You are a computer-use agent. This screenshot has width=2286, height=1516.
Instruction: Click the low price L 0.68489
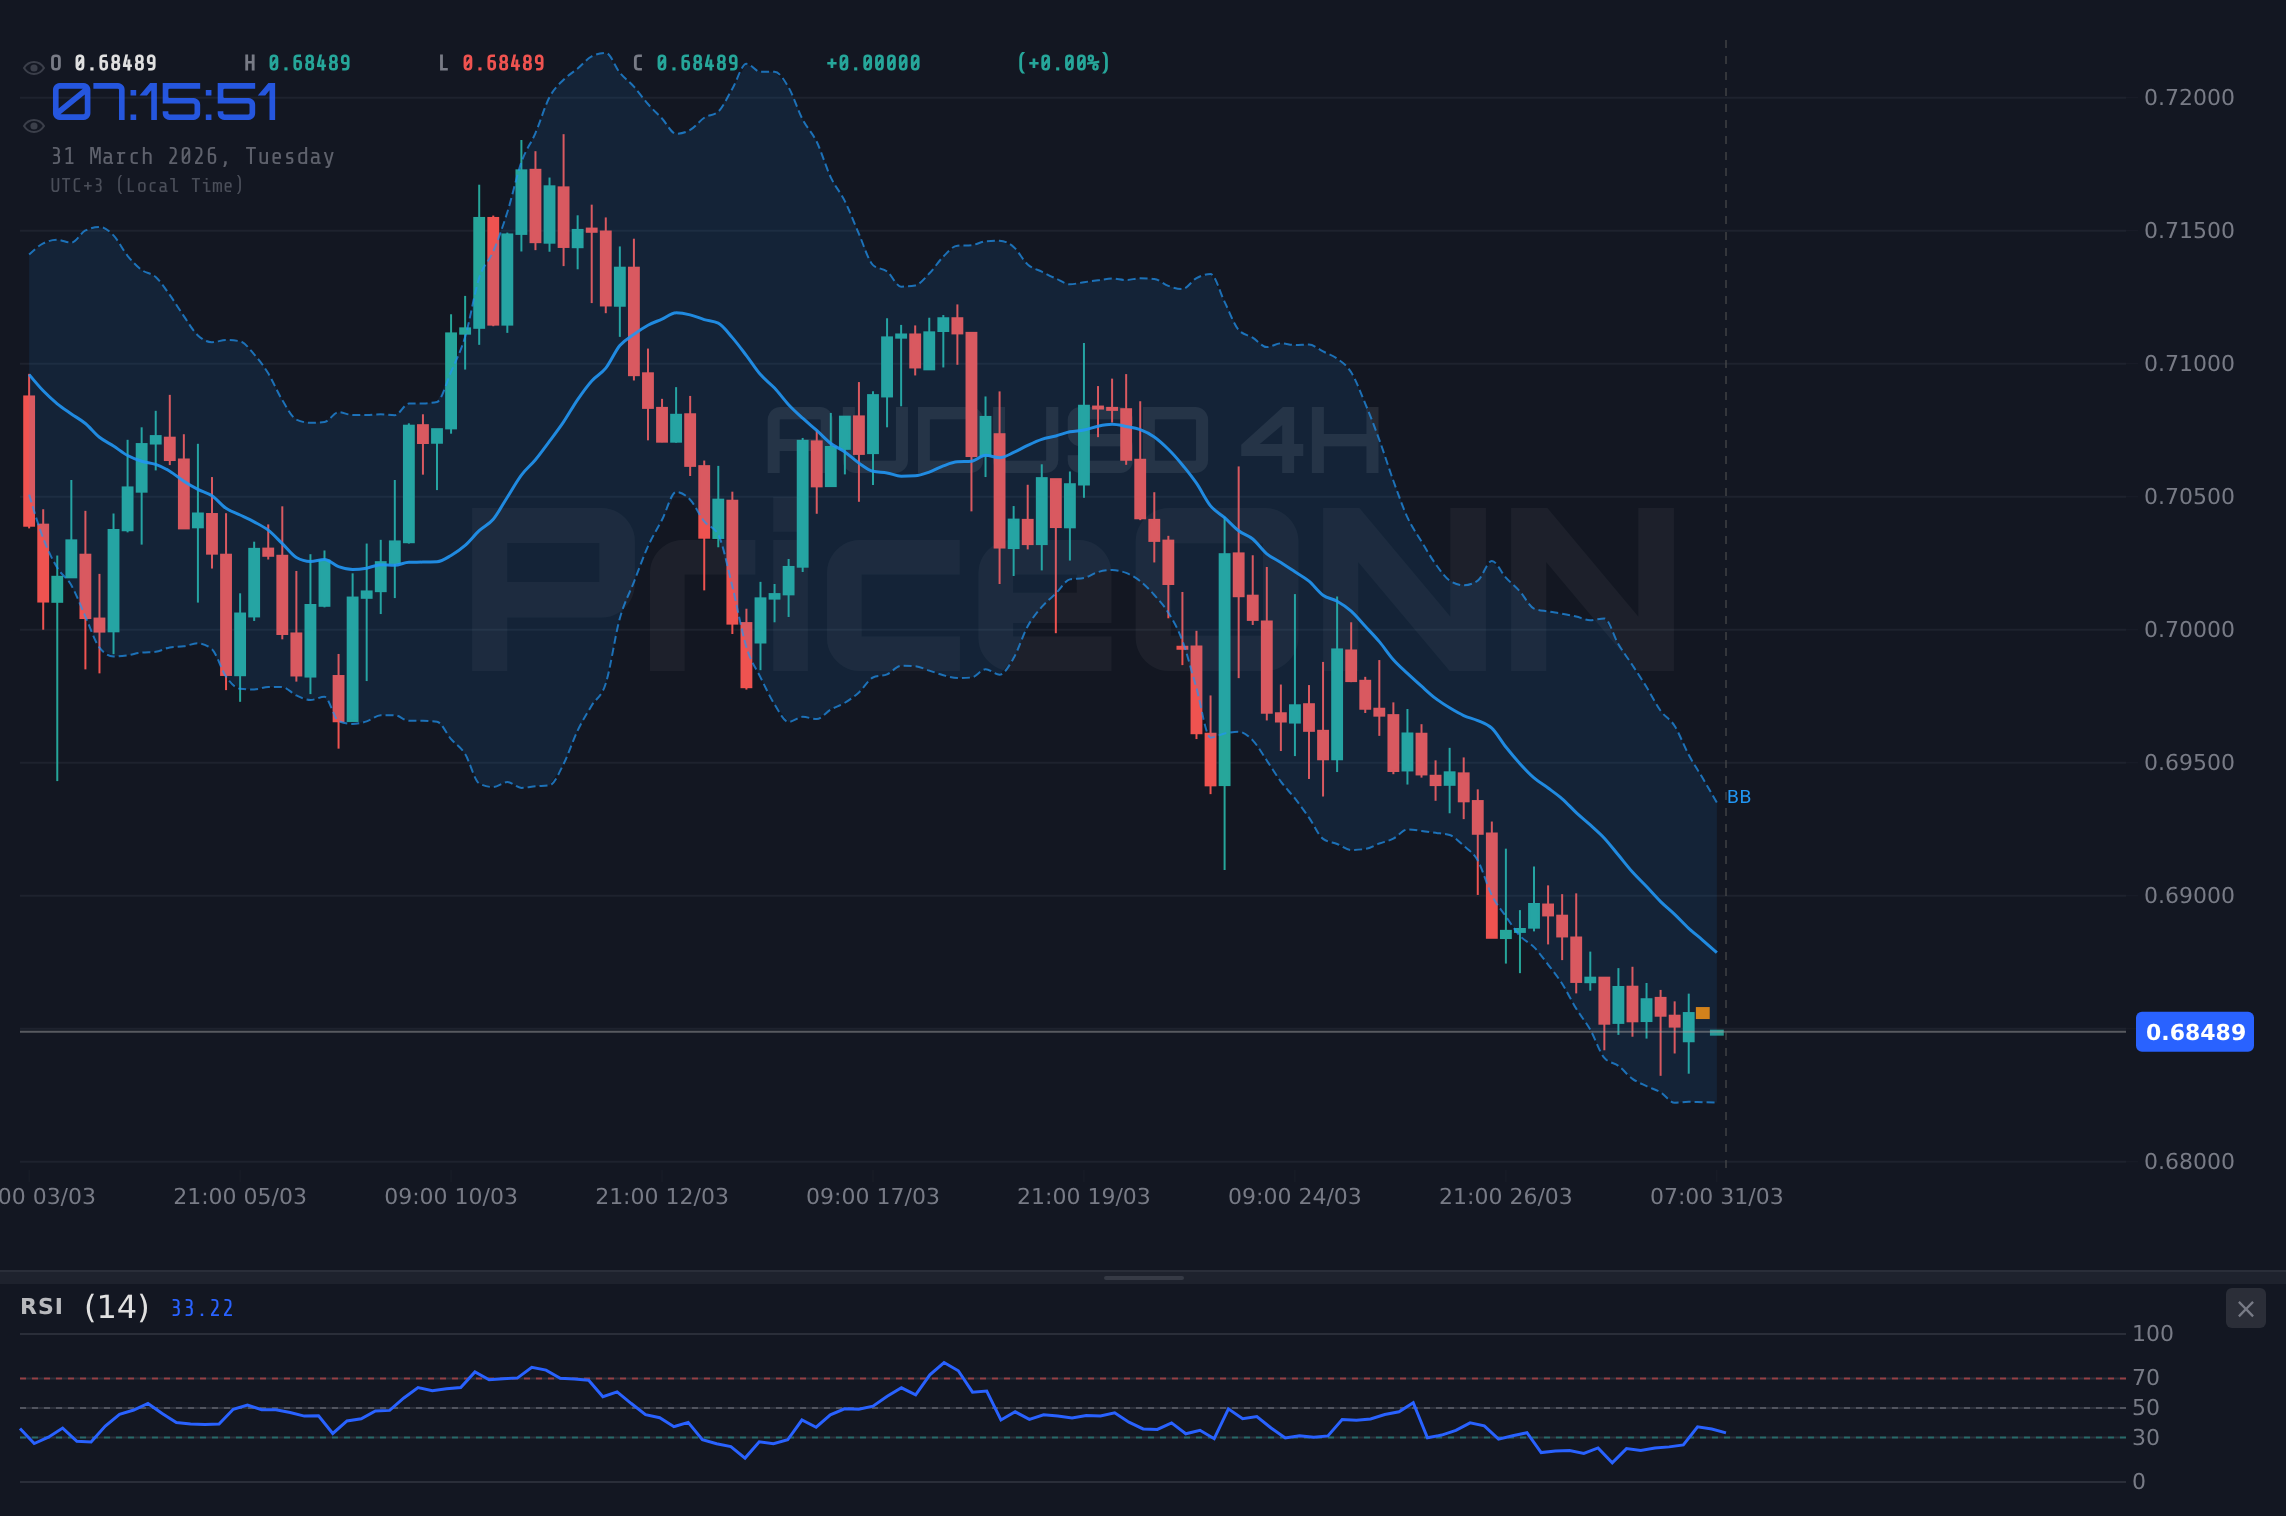pos(492,62)
